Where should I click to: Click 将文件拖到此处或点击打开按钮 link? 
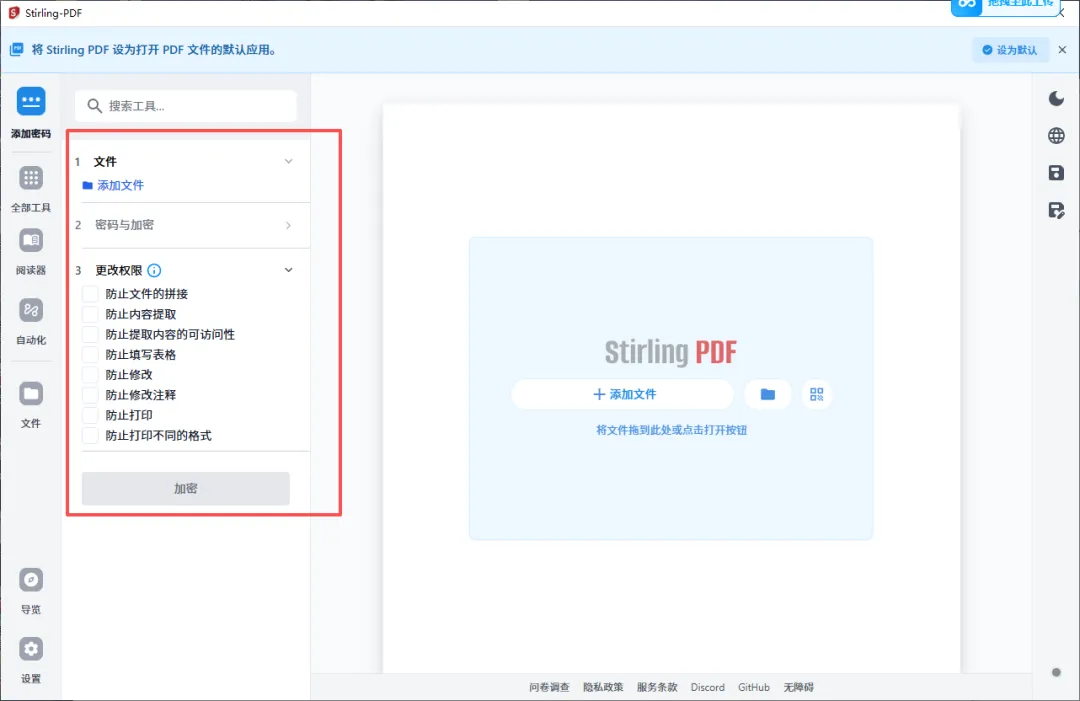pyautogui.click(x=671, y=430)
